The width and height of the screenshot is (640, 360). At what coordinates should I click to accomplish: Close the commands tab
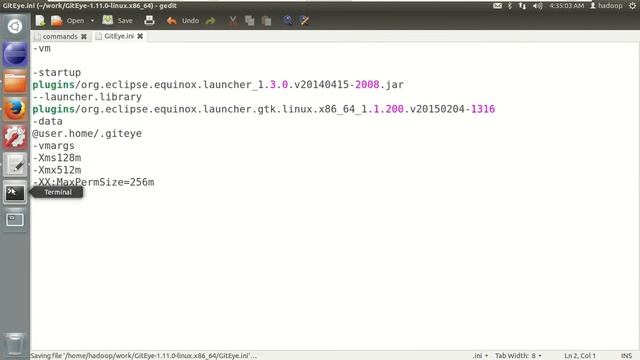tap(84, 36)
